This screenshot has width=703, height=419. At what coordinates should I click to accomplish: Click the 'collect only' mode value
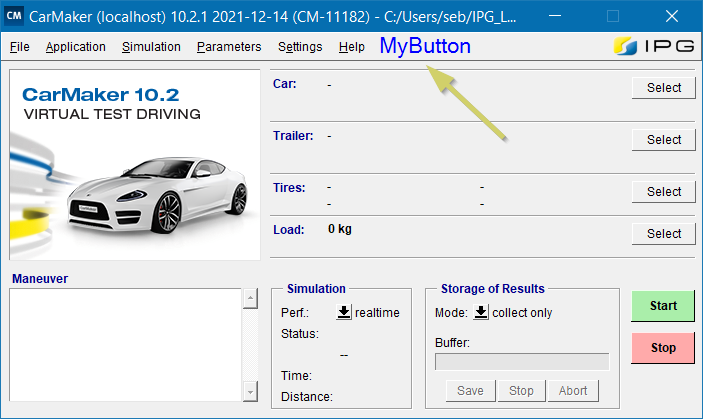(x=522, y=312)
